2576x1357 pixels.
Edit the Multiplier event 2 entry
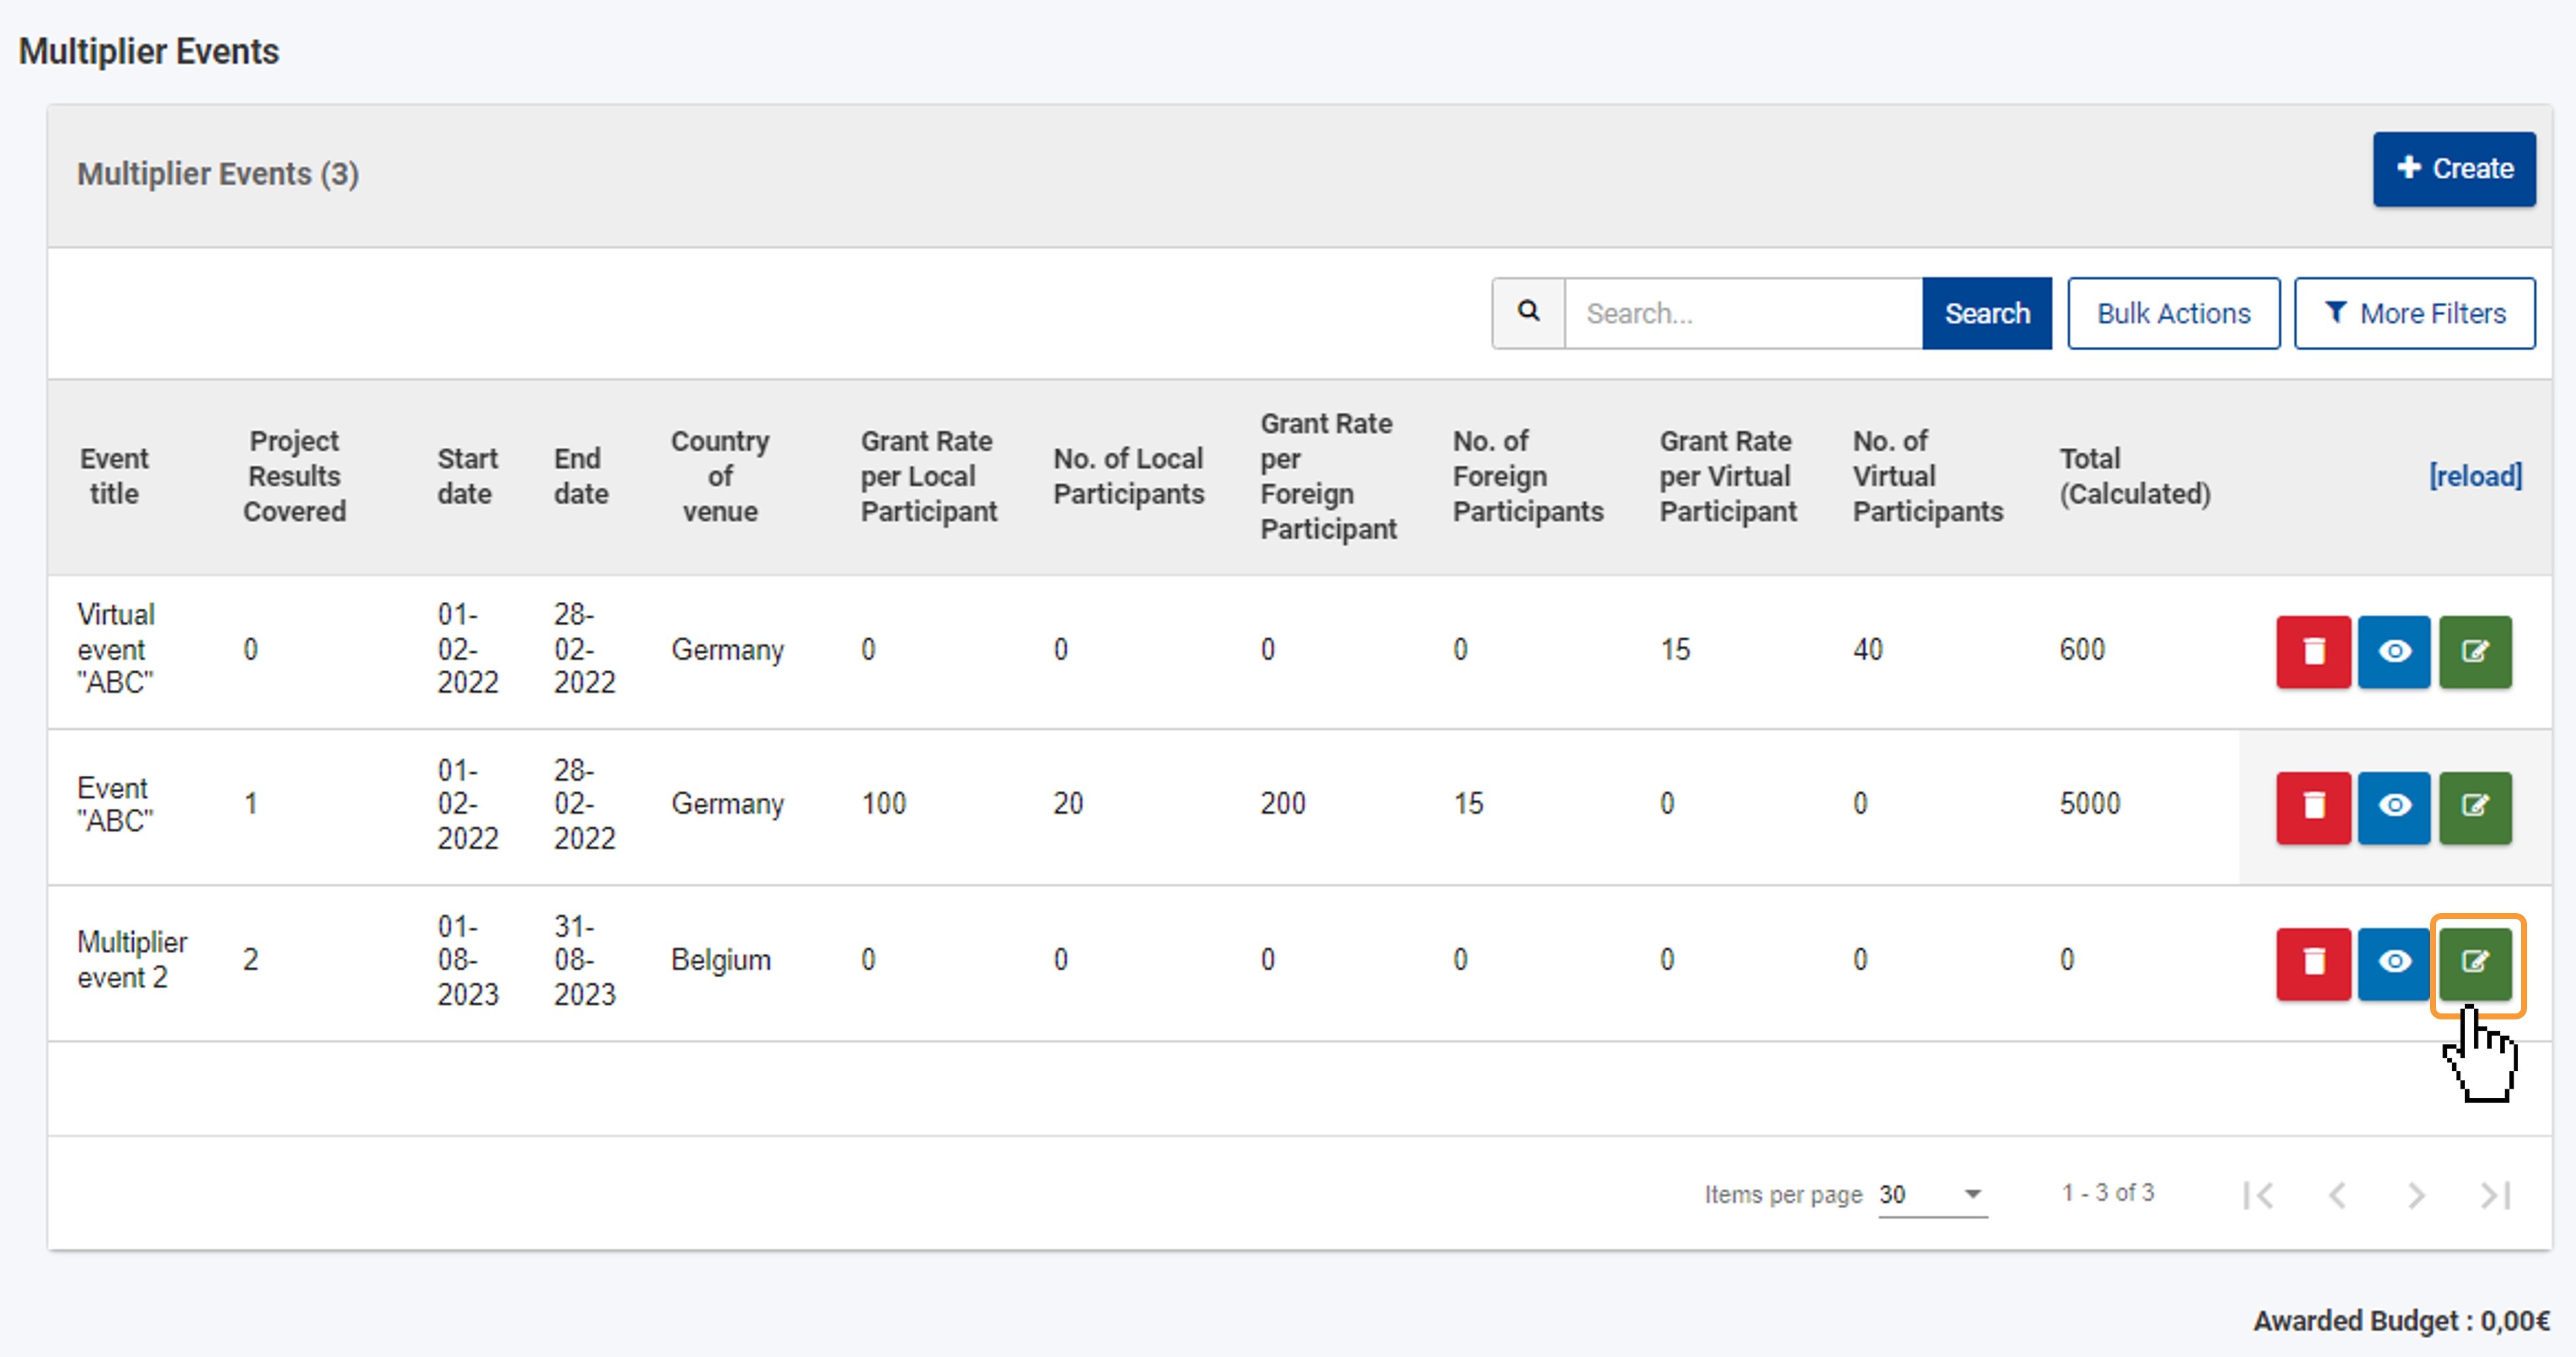point(2475,962)
